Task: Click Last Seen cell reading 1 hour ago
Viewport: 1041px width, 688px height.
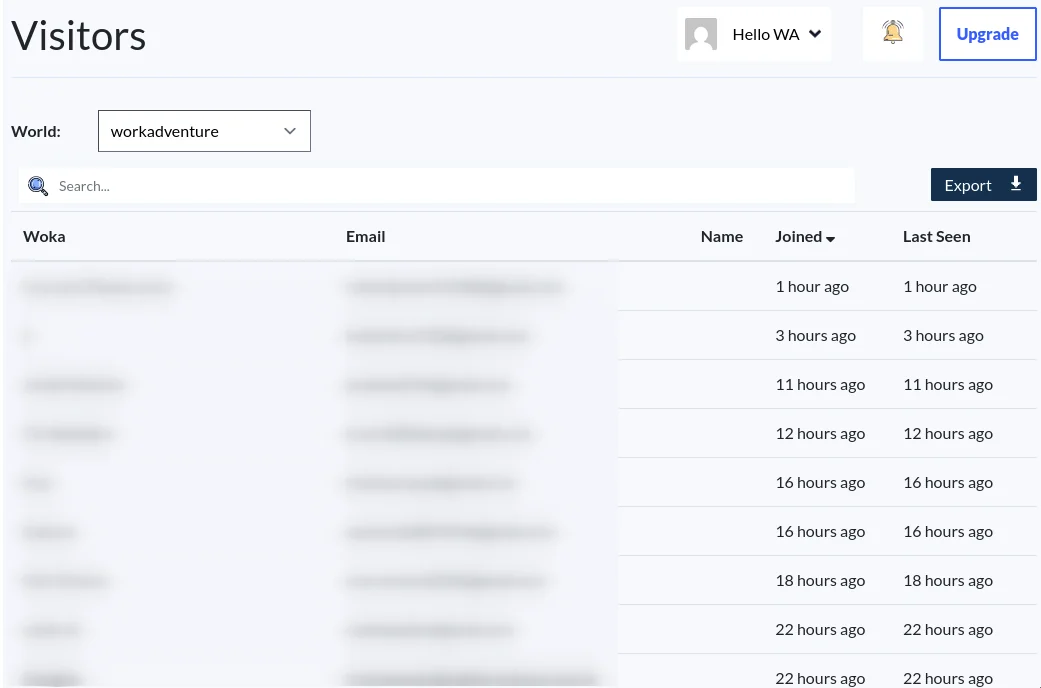Action: point(939,287)
